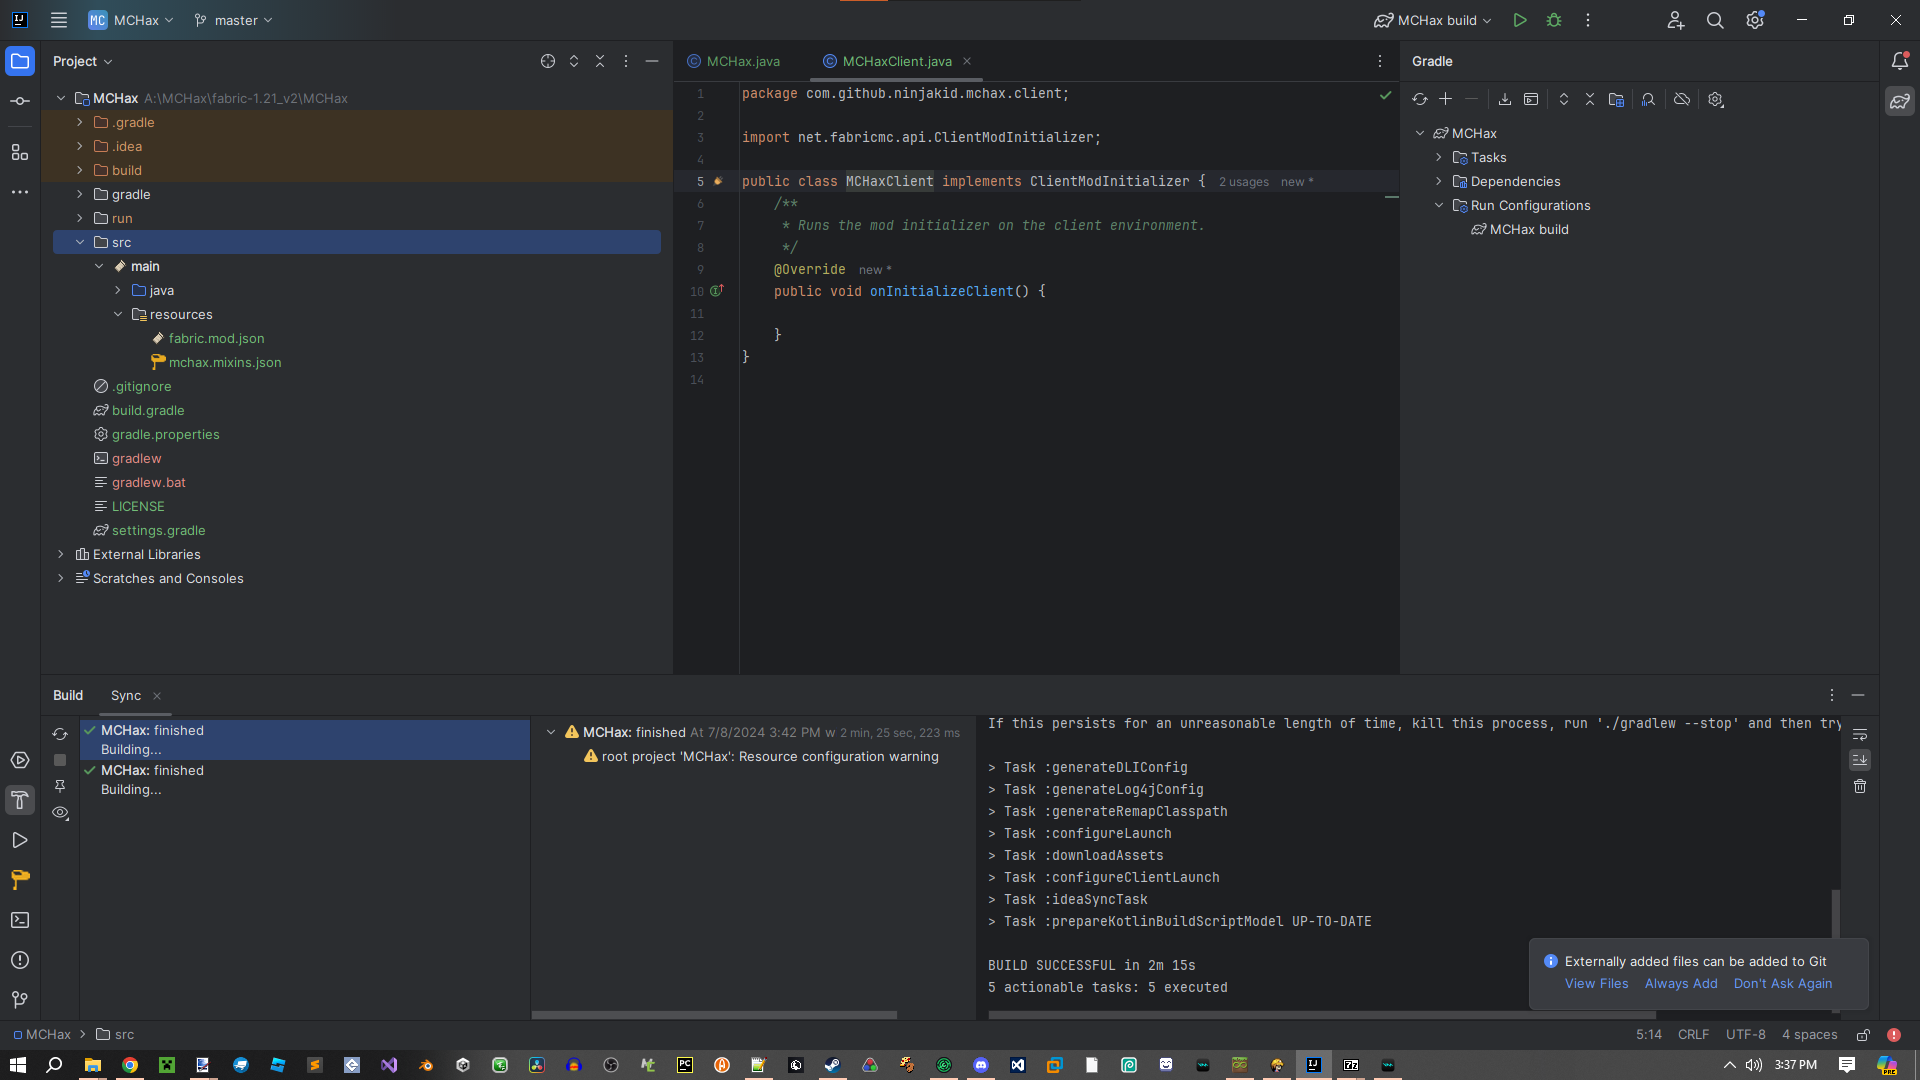Toggle view eye icon in Build panel
Viewport: 1920px width, 1080px height.
(60, 813)
